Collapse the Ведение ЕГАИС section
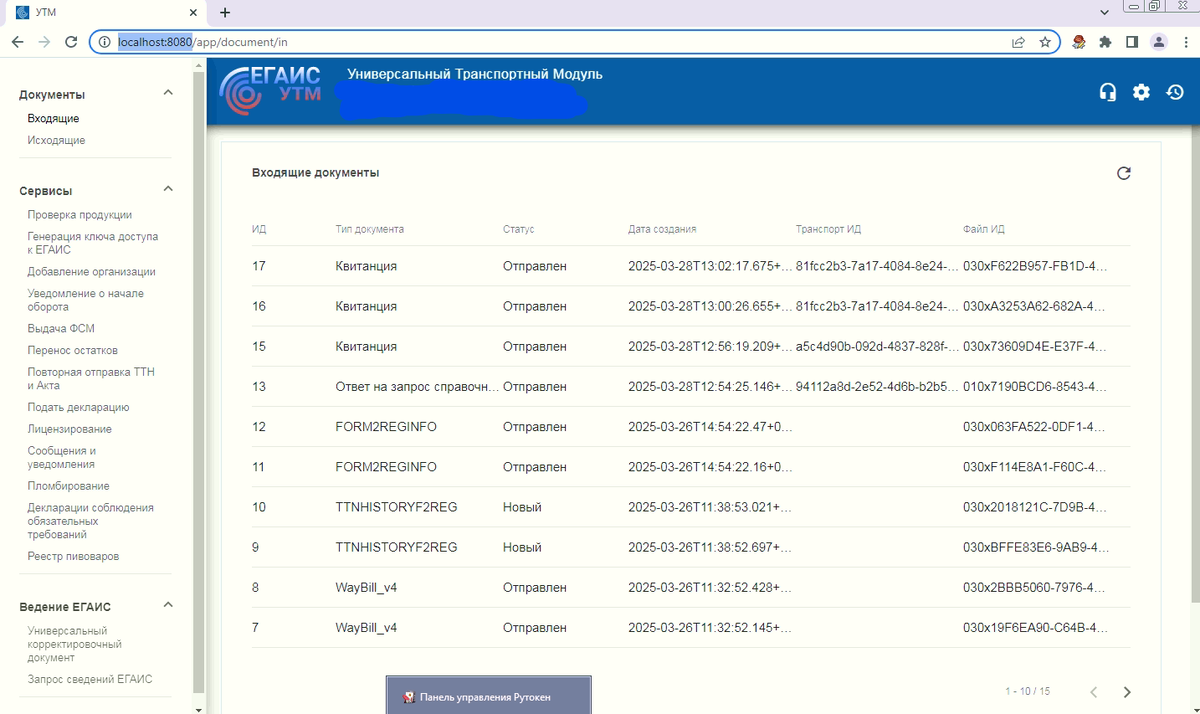The image size is (1200, 714). tap(168, 605)
